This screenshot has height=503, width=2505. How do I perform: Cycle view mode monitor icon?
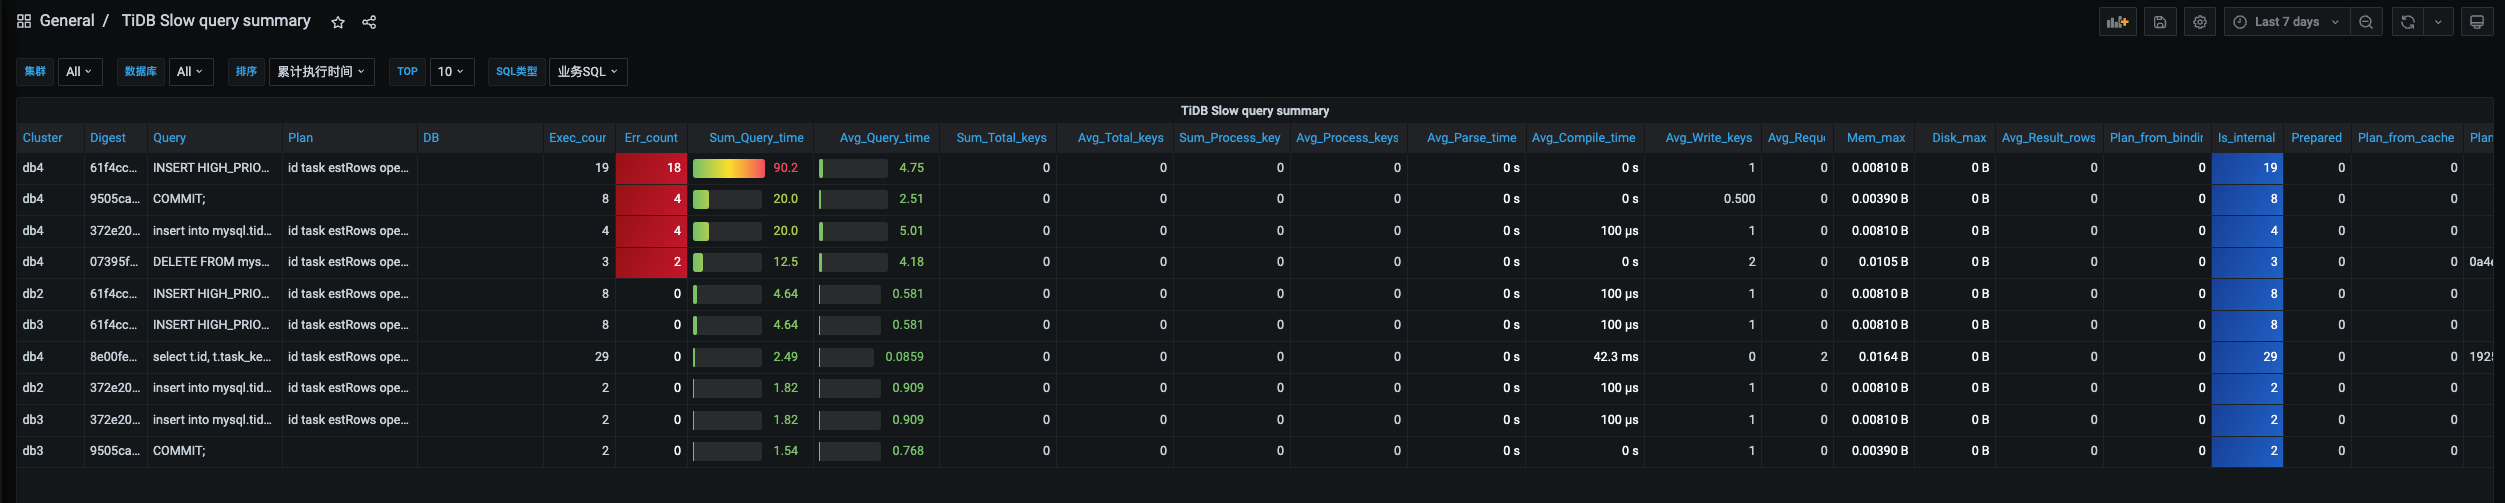pyautogui.click(x=2477, y=22)
